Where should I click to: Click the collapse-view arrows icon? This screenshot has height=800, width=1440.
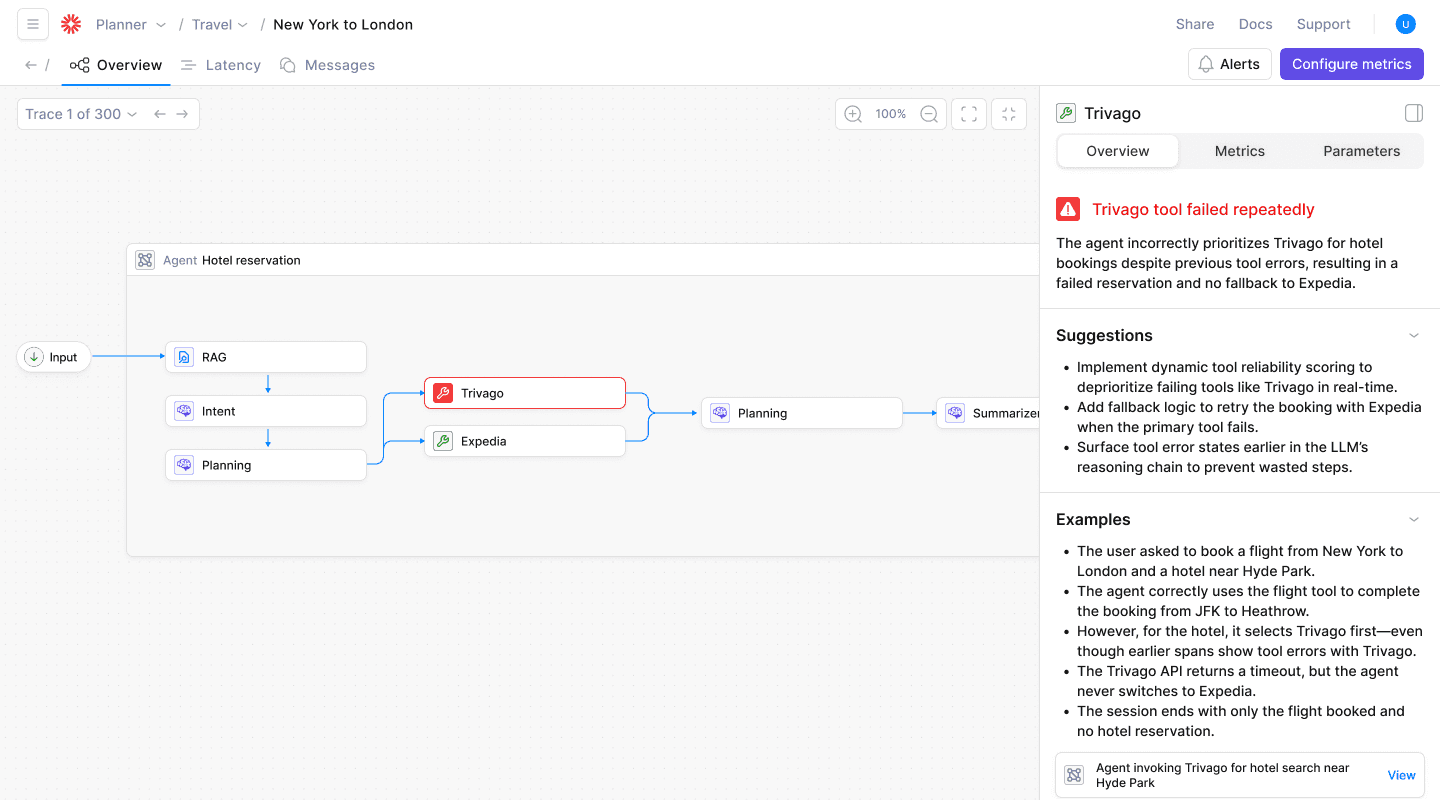(1009, 114)
